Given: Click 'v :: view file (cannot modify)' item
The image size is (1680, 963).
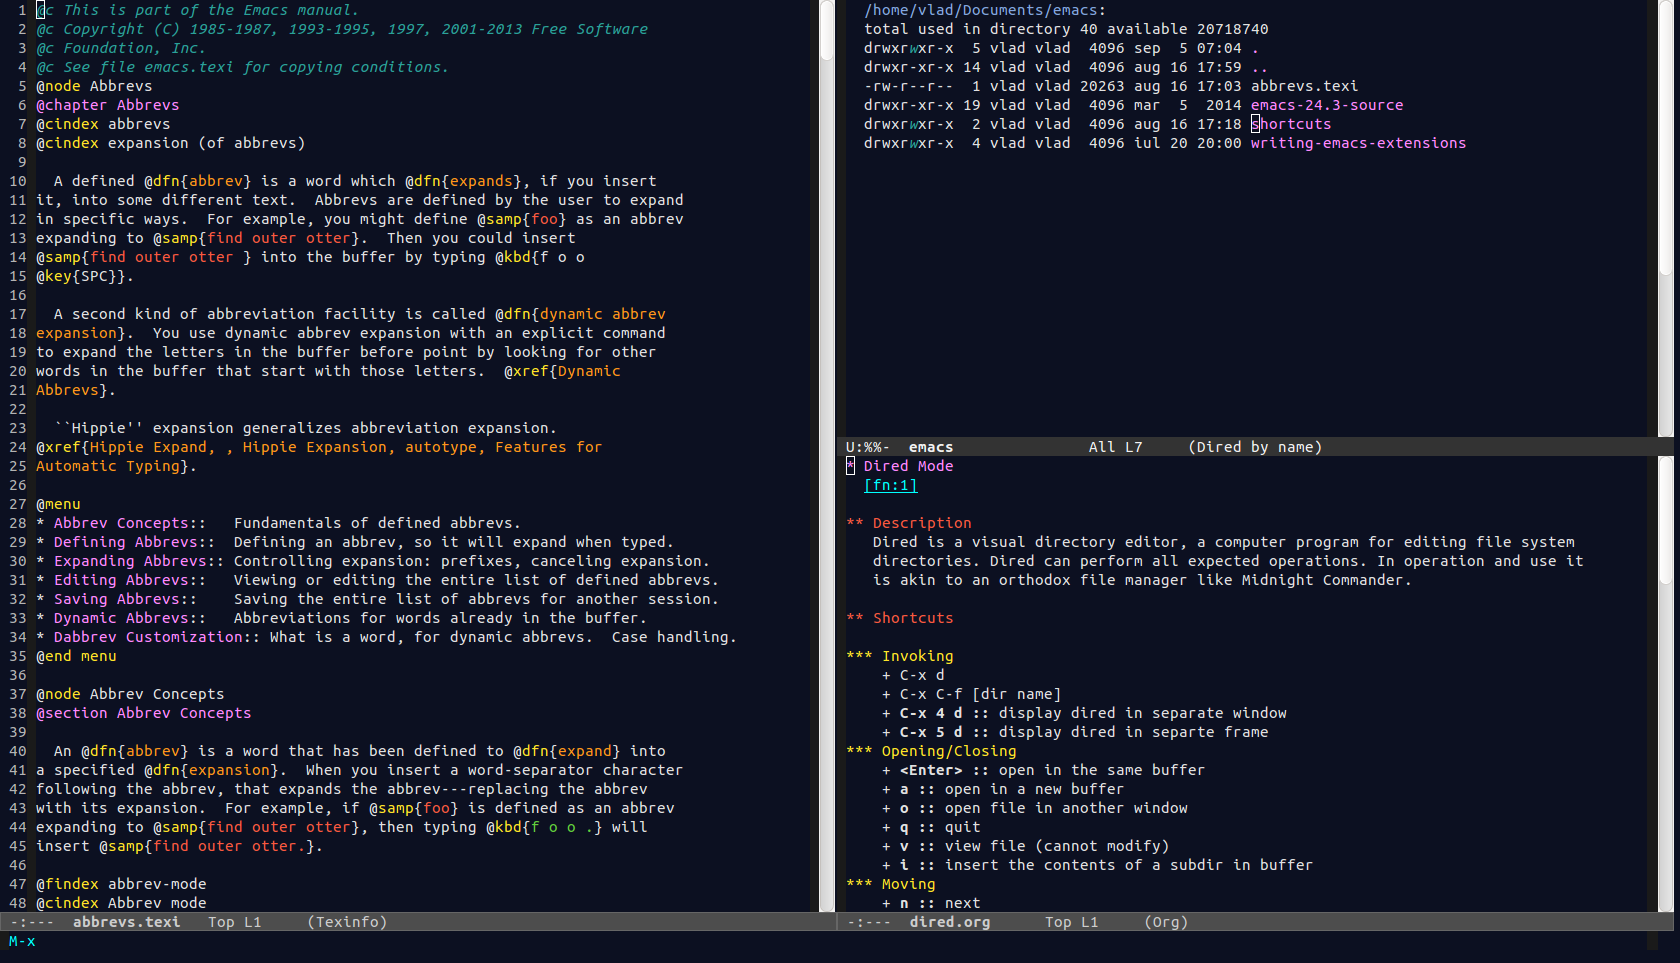Looking at the screenshot, I should (x=1025, y=846).
